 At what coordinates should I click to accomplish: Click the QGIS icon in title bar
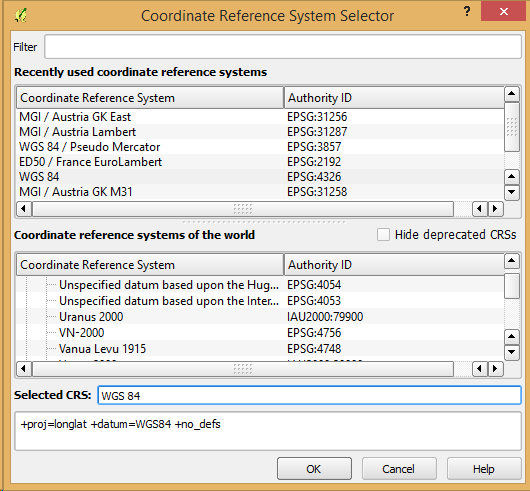pyautogui.click(x=21, y=16)
